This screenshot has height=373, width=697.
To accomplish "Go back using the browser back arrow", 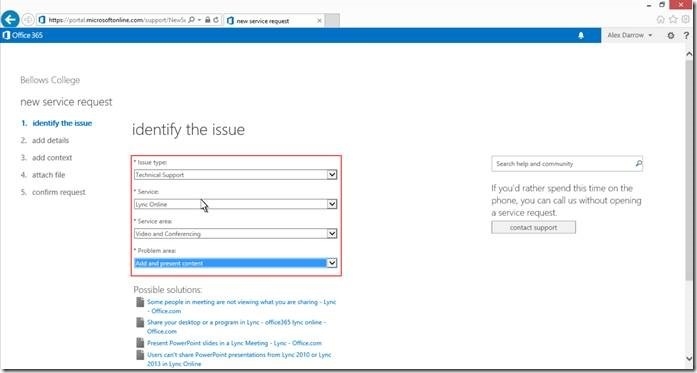I will (10, 20).
